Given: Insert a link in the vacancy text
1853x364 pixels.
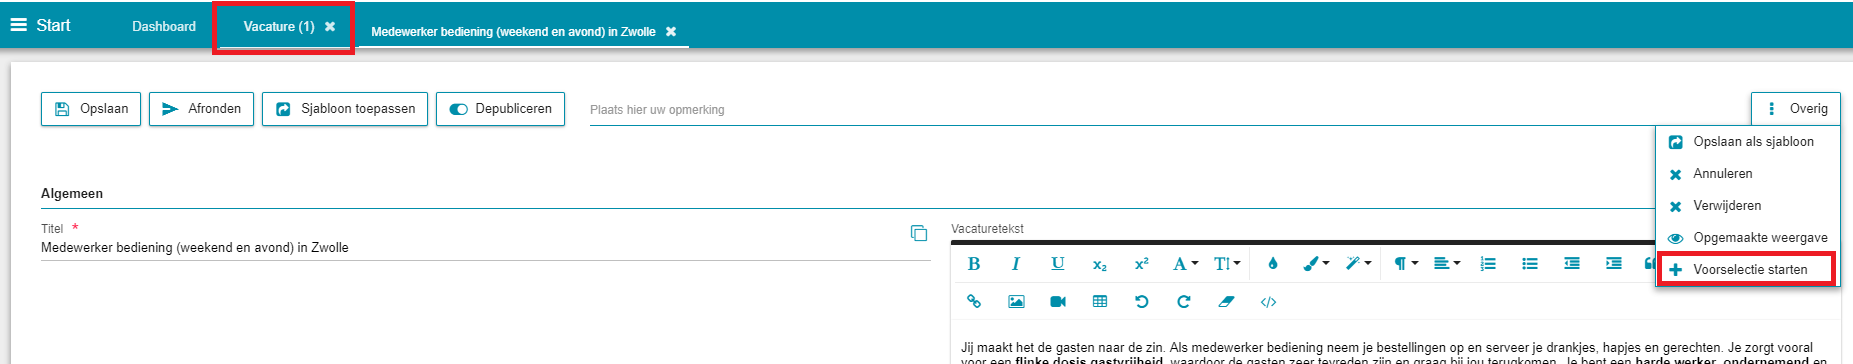Looking at the screenshot, I should tap(974, 302).
